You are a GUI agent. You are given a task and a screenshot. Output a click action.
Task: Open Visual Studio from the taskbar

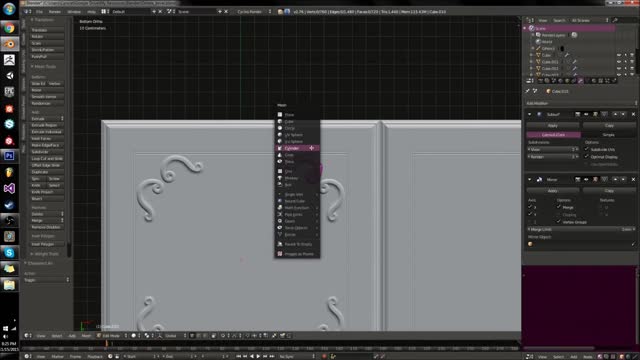[9, 188]
